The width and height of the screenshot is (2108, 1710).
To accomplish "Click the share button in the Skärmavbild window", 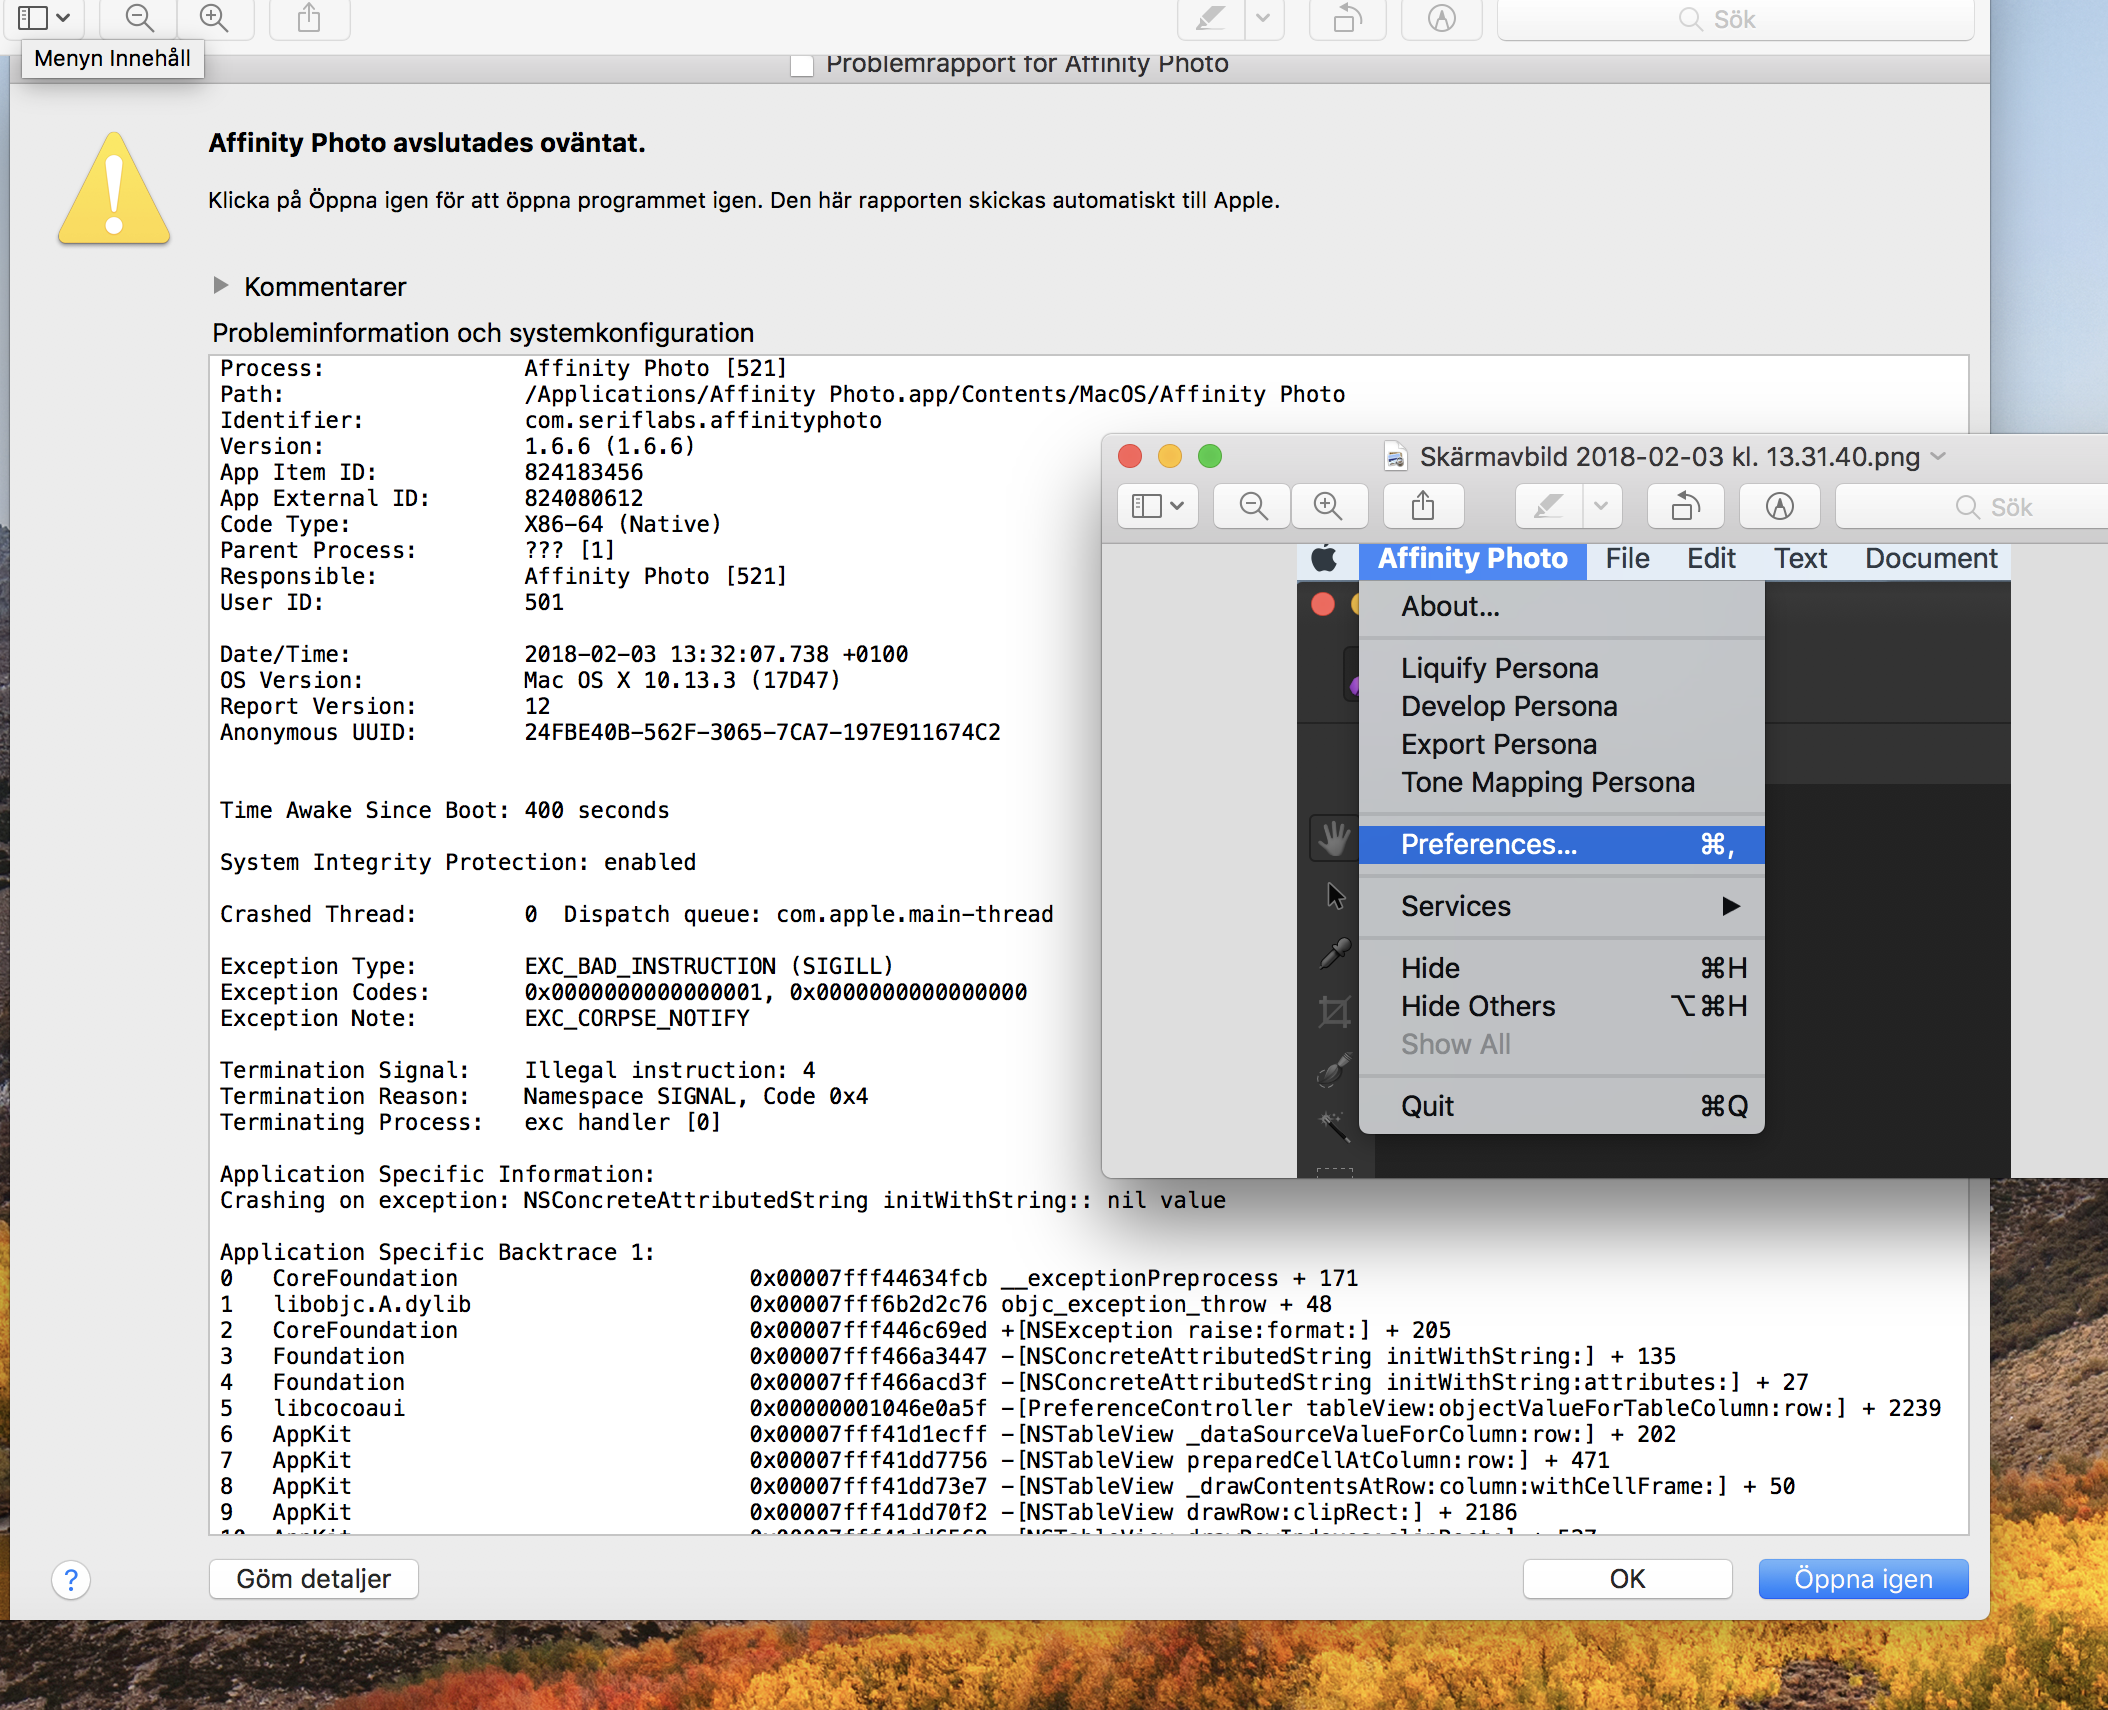I will (1423, 506).
